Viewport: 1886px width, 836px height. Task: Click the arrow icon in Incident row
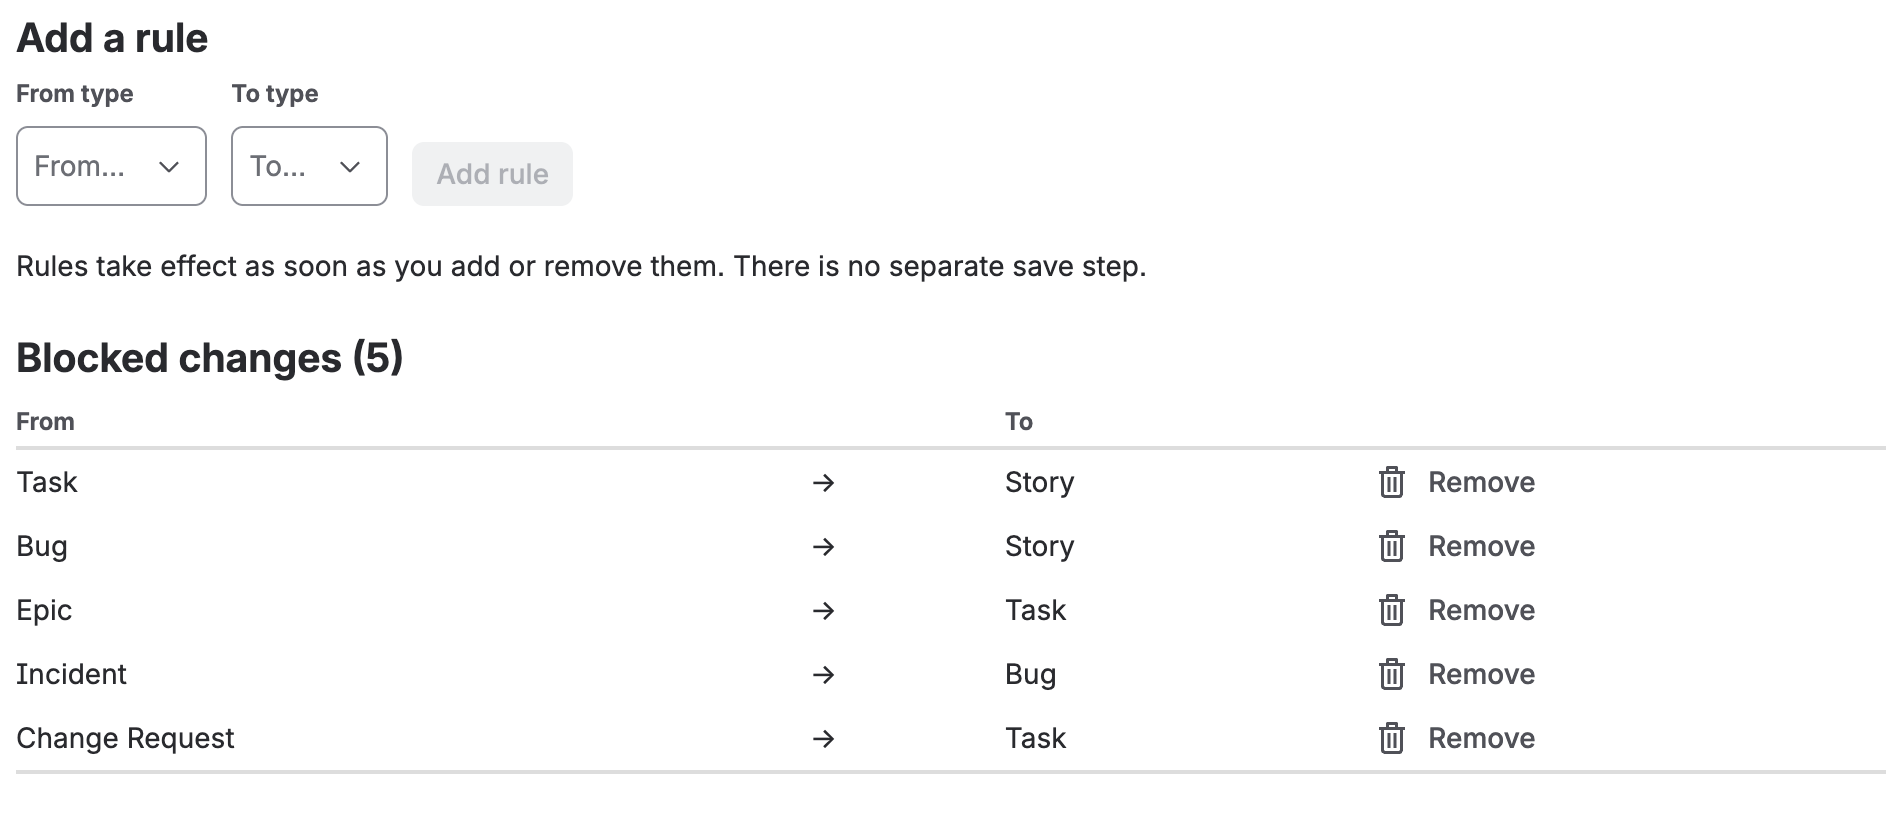(823, 675)
